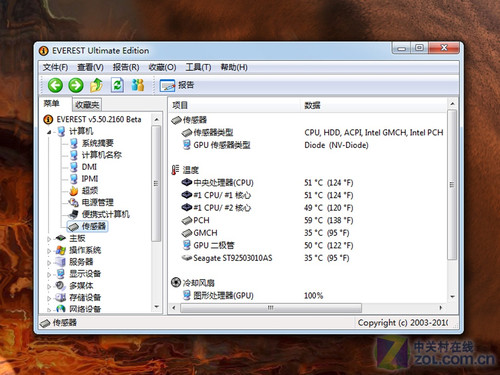Click the 59 °C (138 °F) PCH value

point(328,220)
